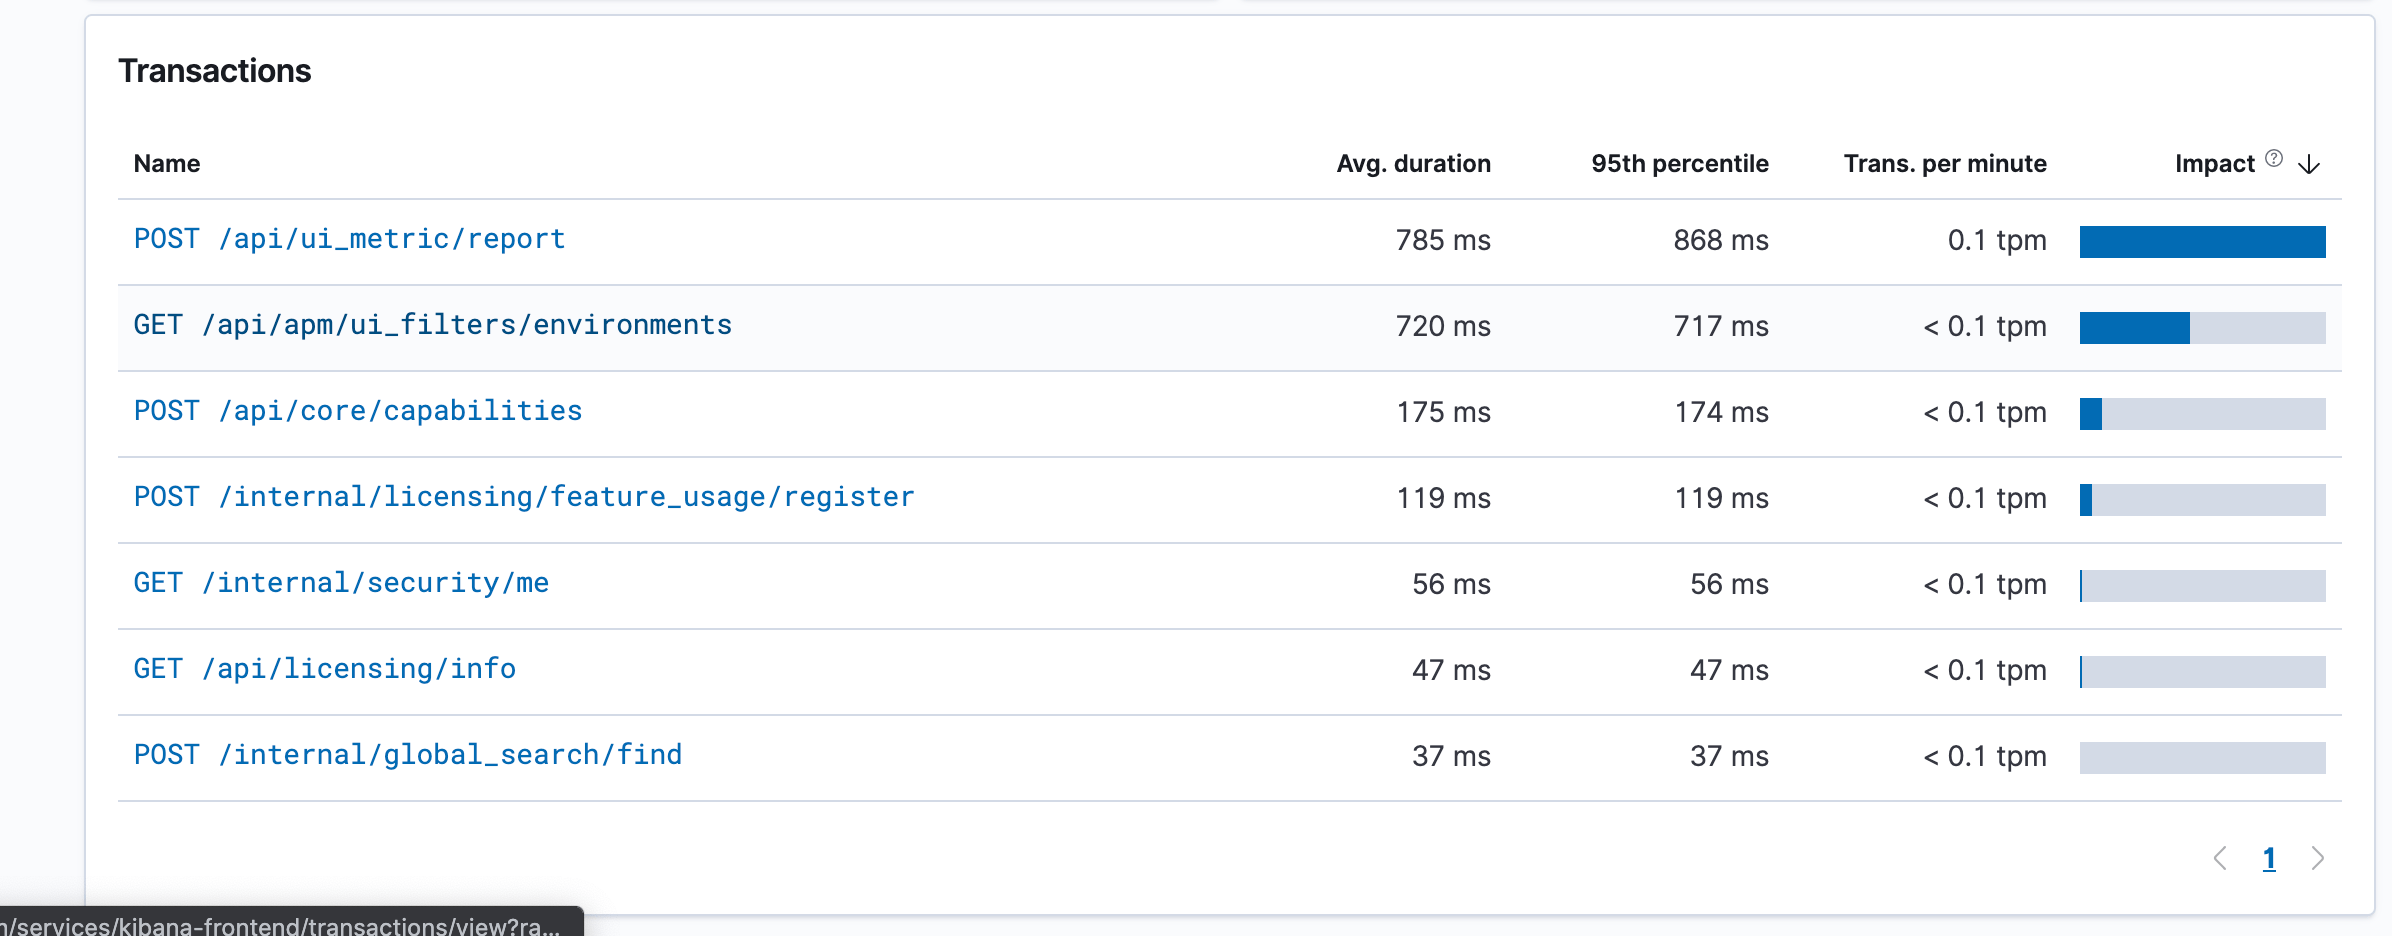Click the sort arrow next to Impact
Screen dimensions: 2392x936
tap(2308, 165)
